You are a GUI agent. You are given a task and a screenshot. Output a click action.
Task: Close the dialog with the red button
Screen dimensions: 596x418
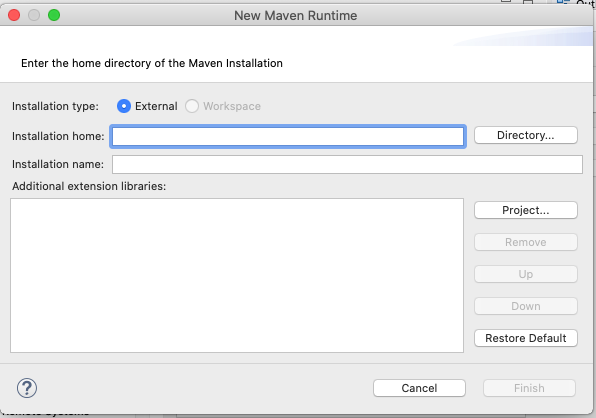pos(14,15)
